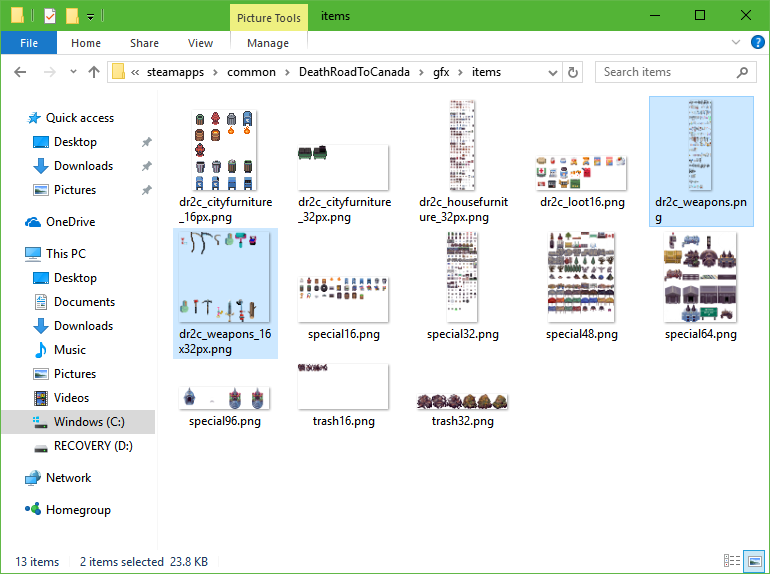The image size is (770, 574).
Task: Click the pin icon next to Downloads
Action: [146, 166]
